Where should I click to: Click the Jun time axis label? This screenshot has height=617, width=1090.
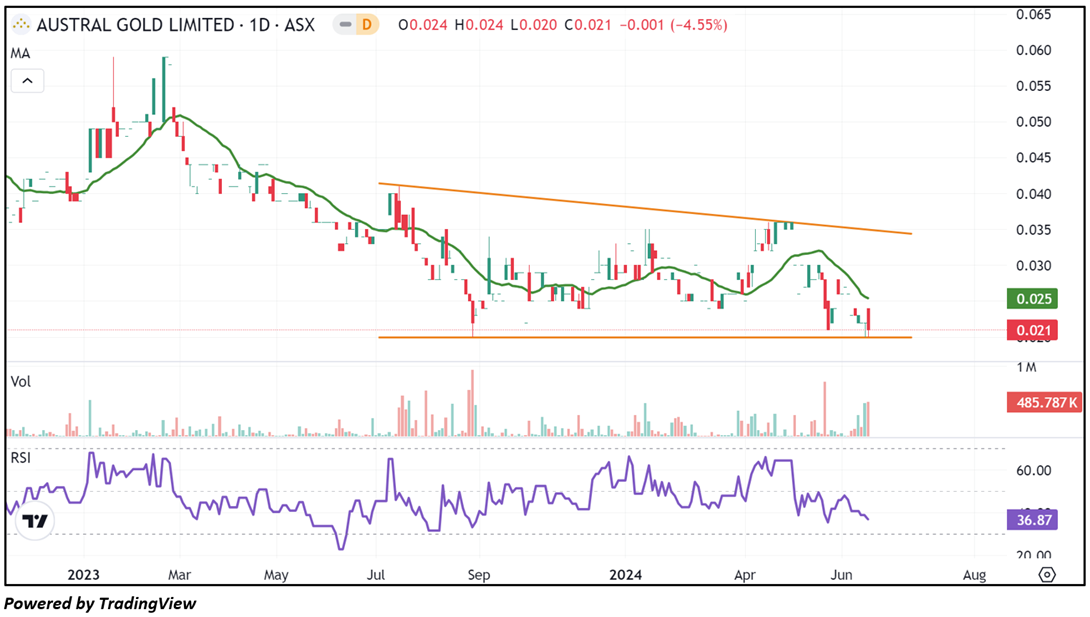(841, 575)
